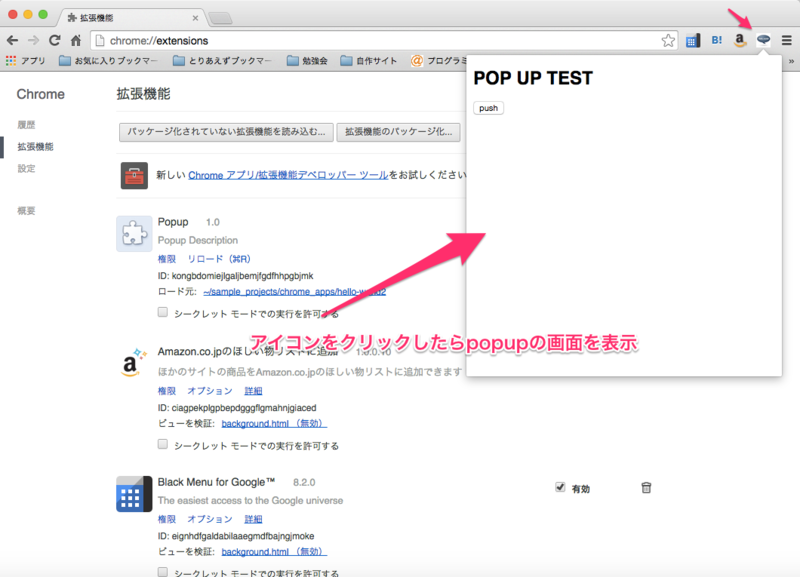800x577 pixels.
Task: Allow incognito mode for the Popup extension
Action: pyautogui.click(x=162, y=312)
